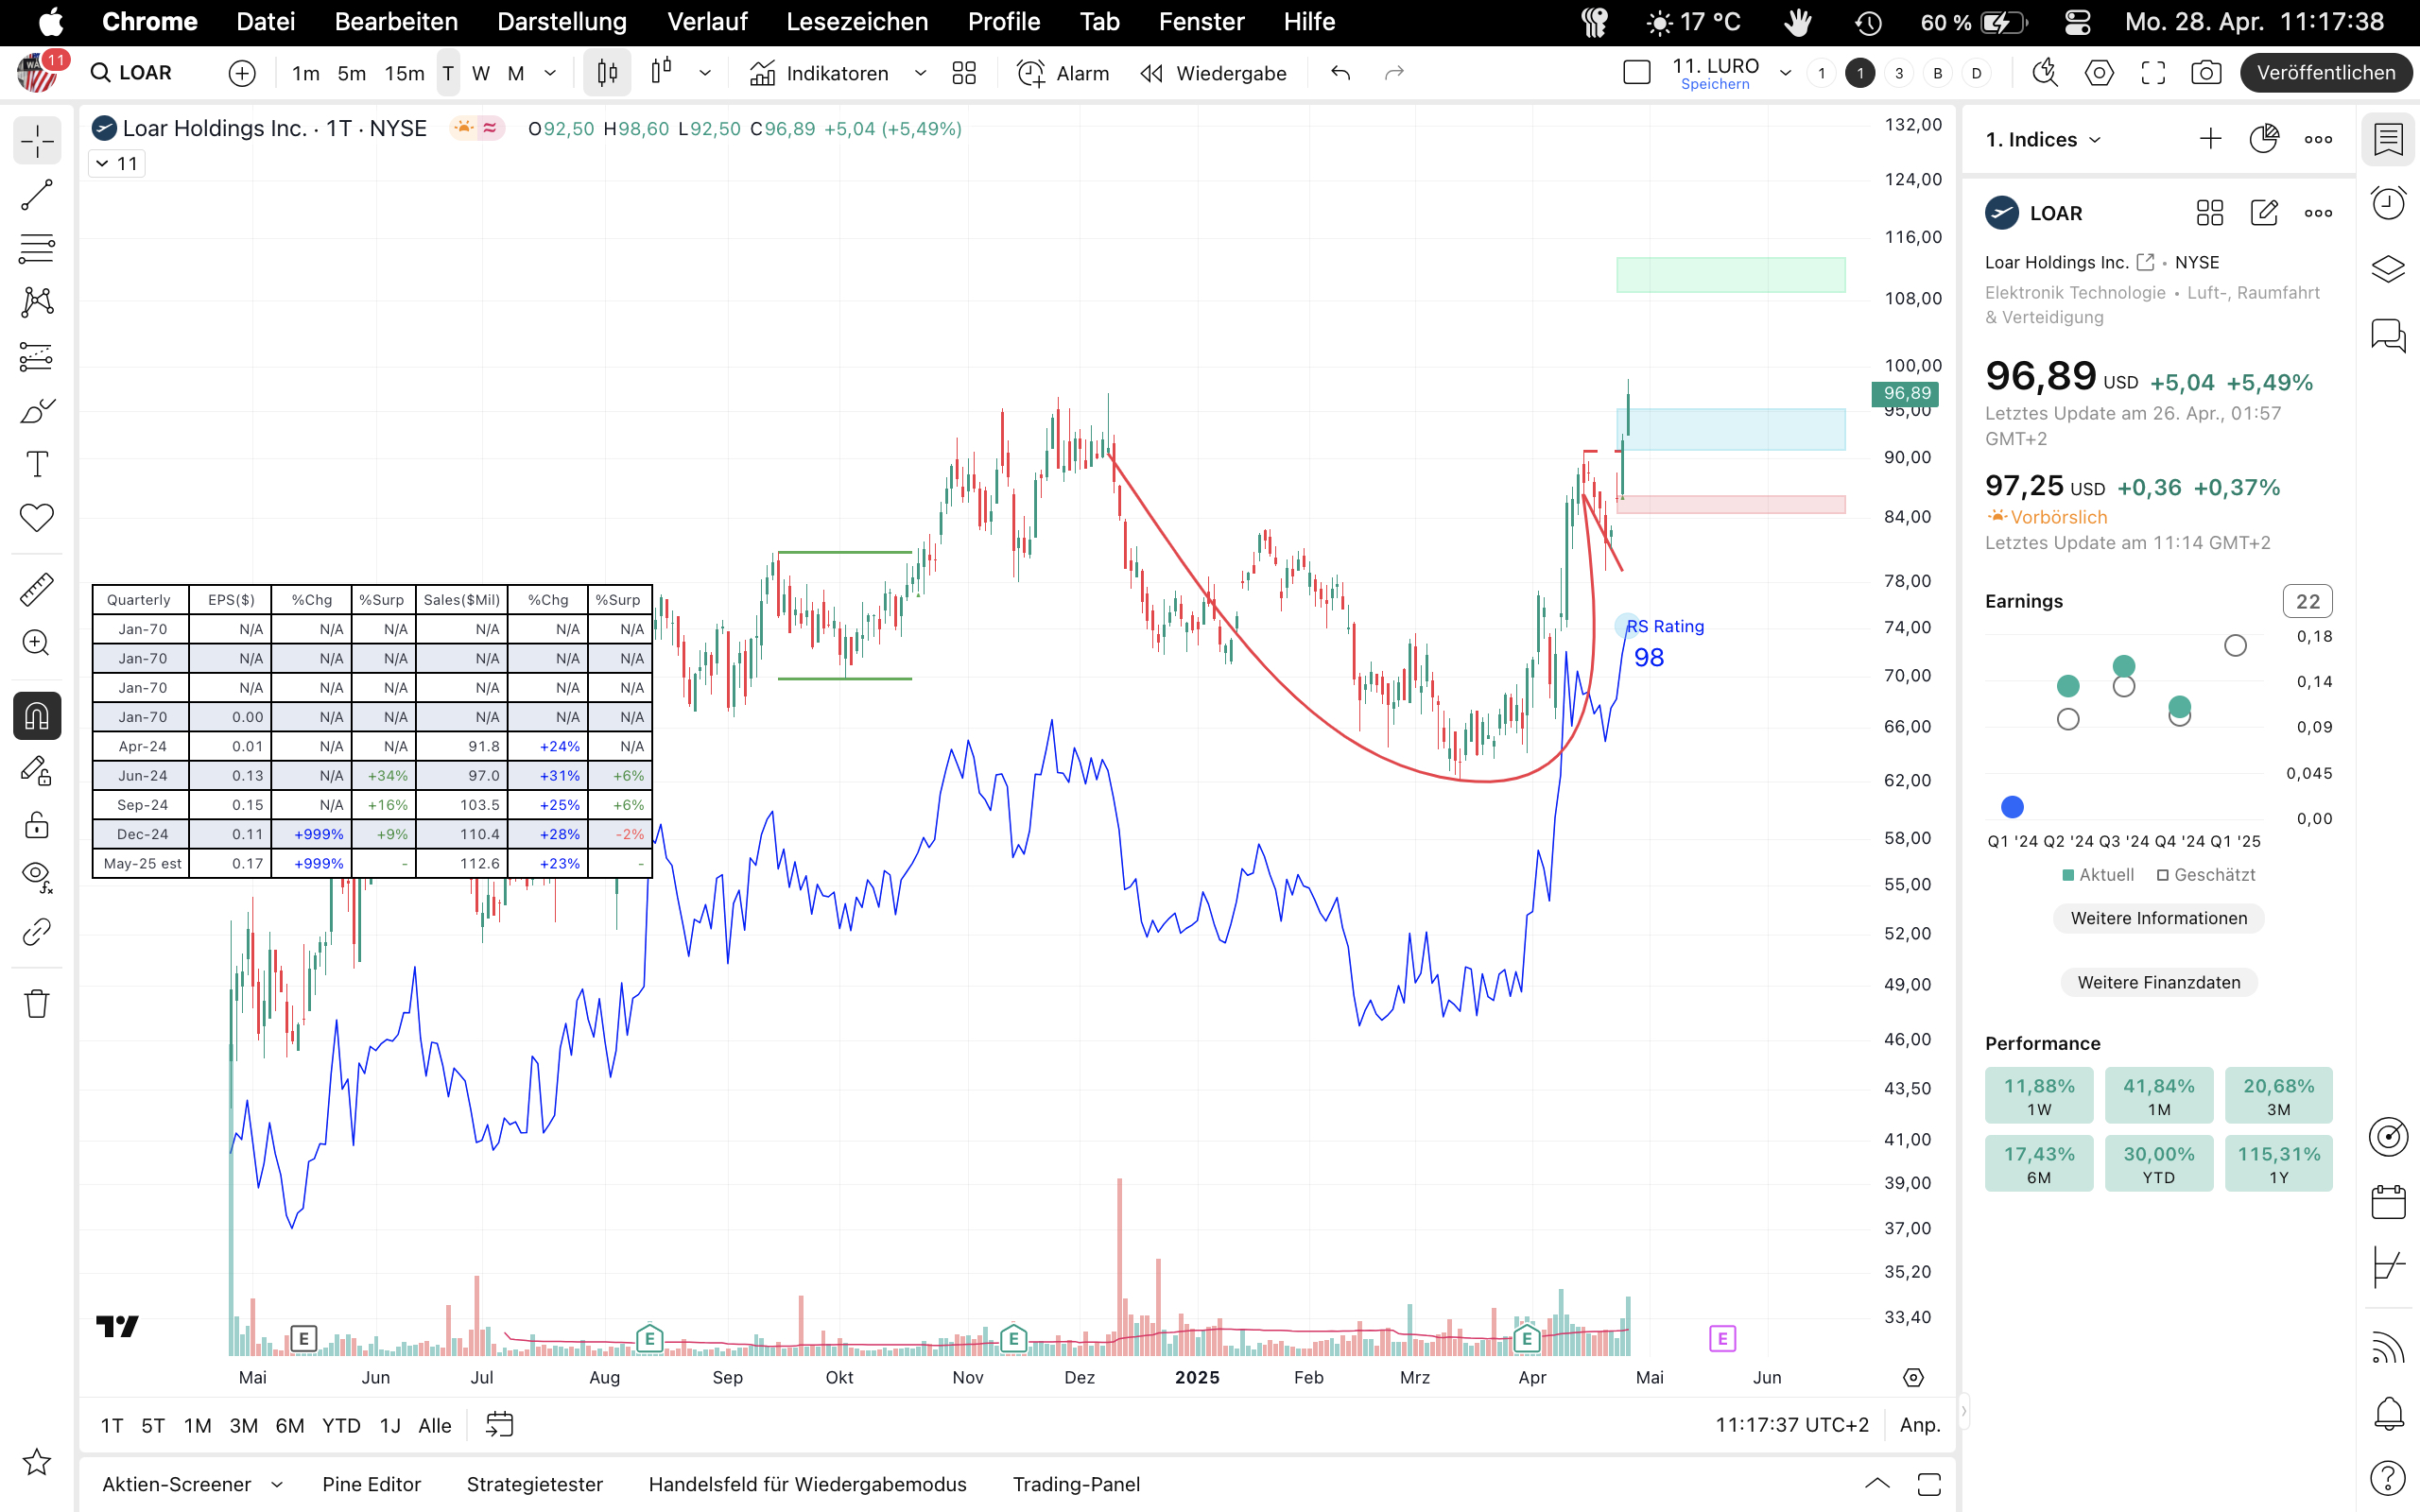Click the green target zone rectangle
The image size is (2420, 1512).
tap(1730, 275)
